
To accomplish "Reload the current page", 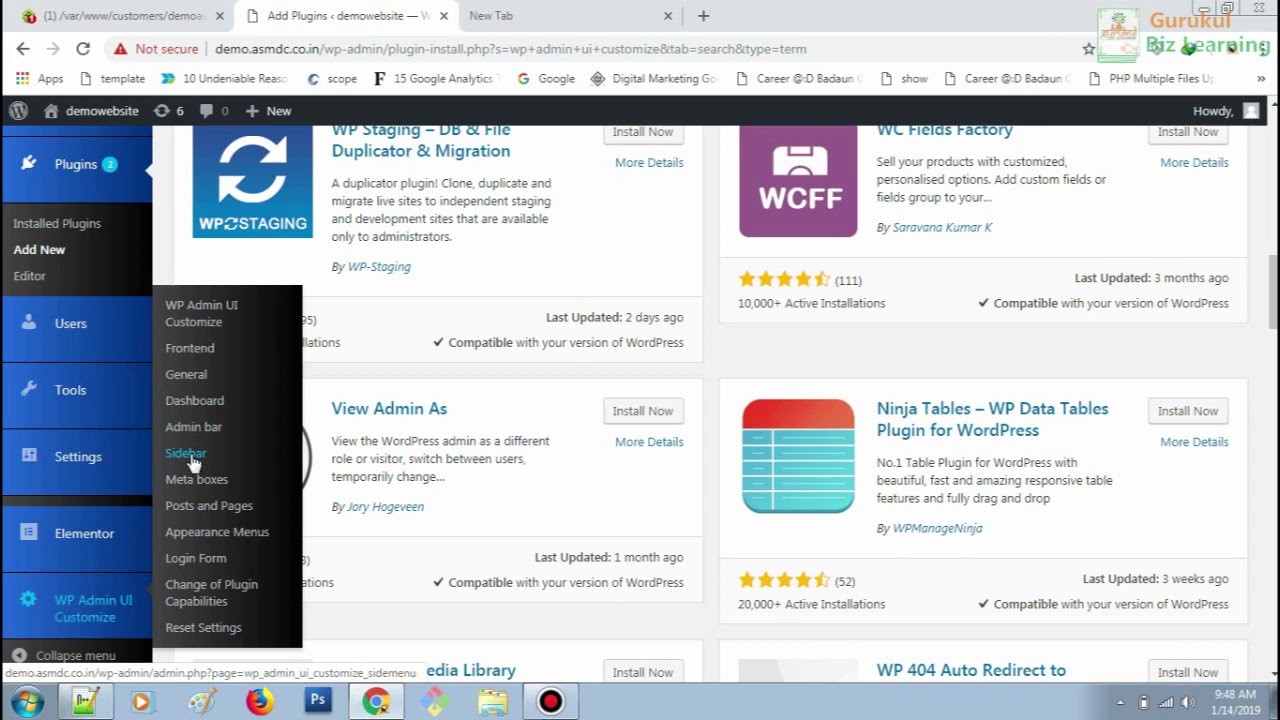I will click(83, 48).
